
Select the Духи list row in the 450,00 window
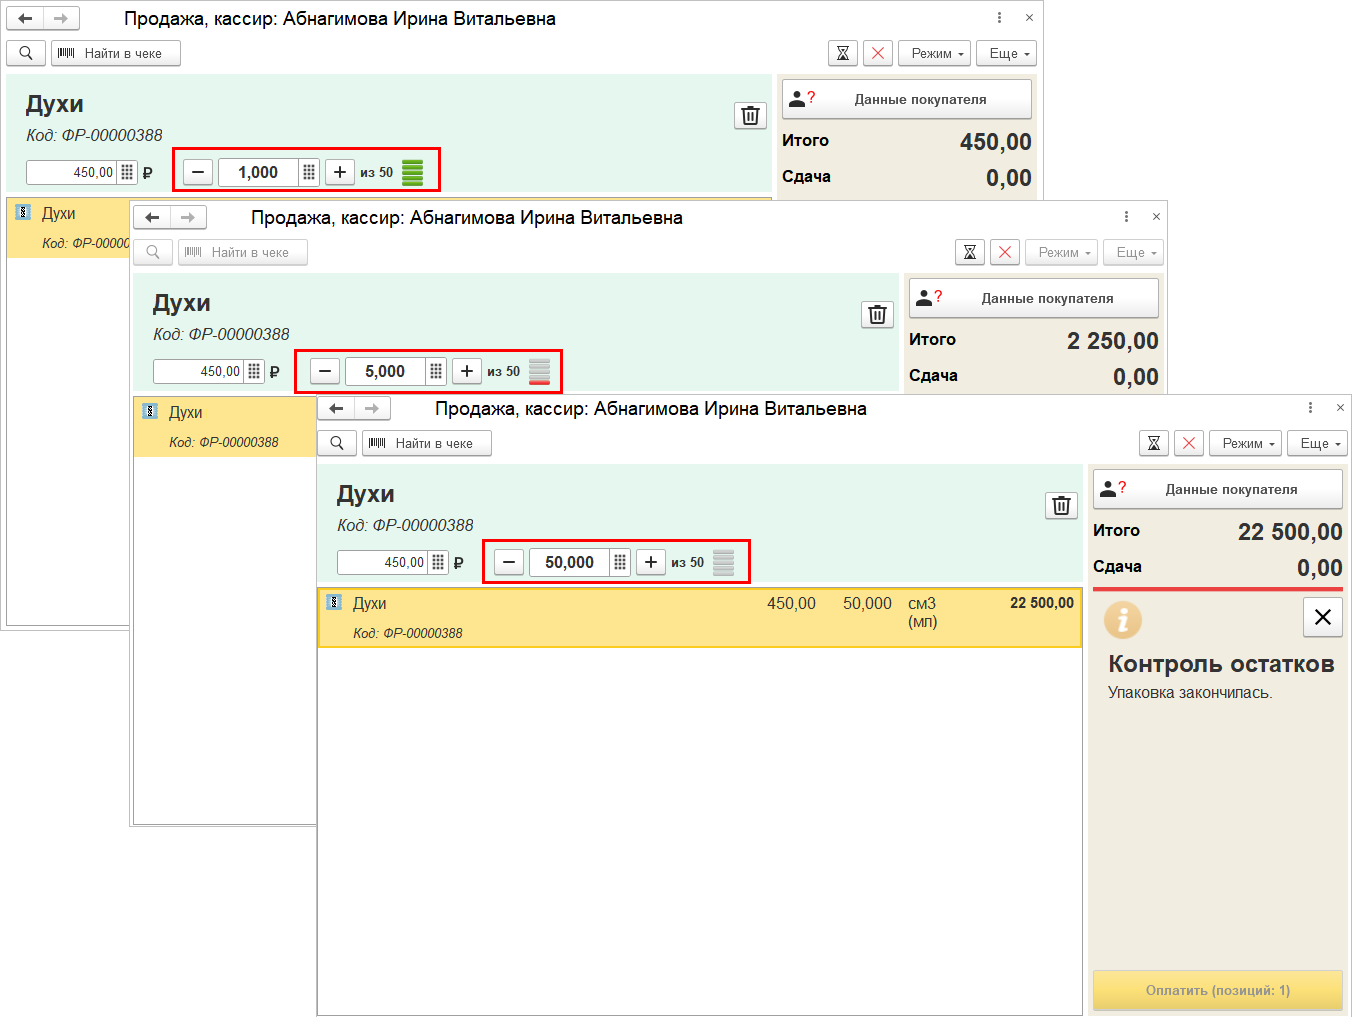(x=69, y=227)
